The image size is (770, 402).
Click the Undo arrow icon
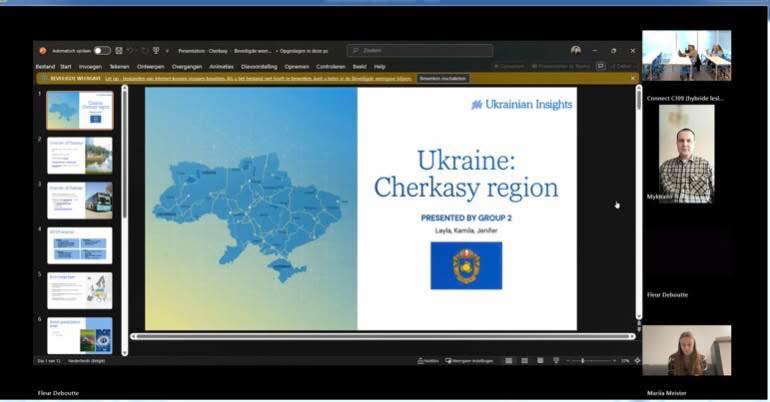(131, 50)
